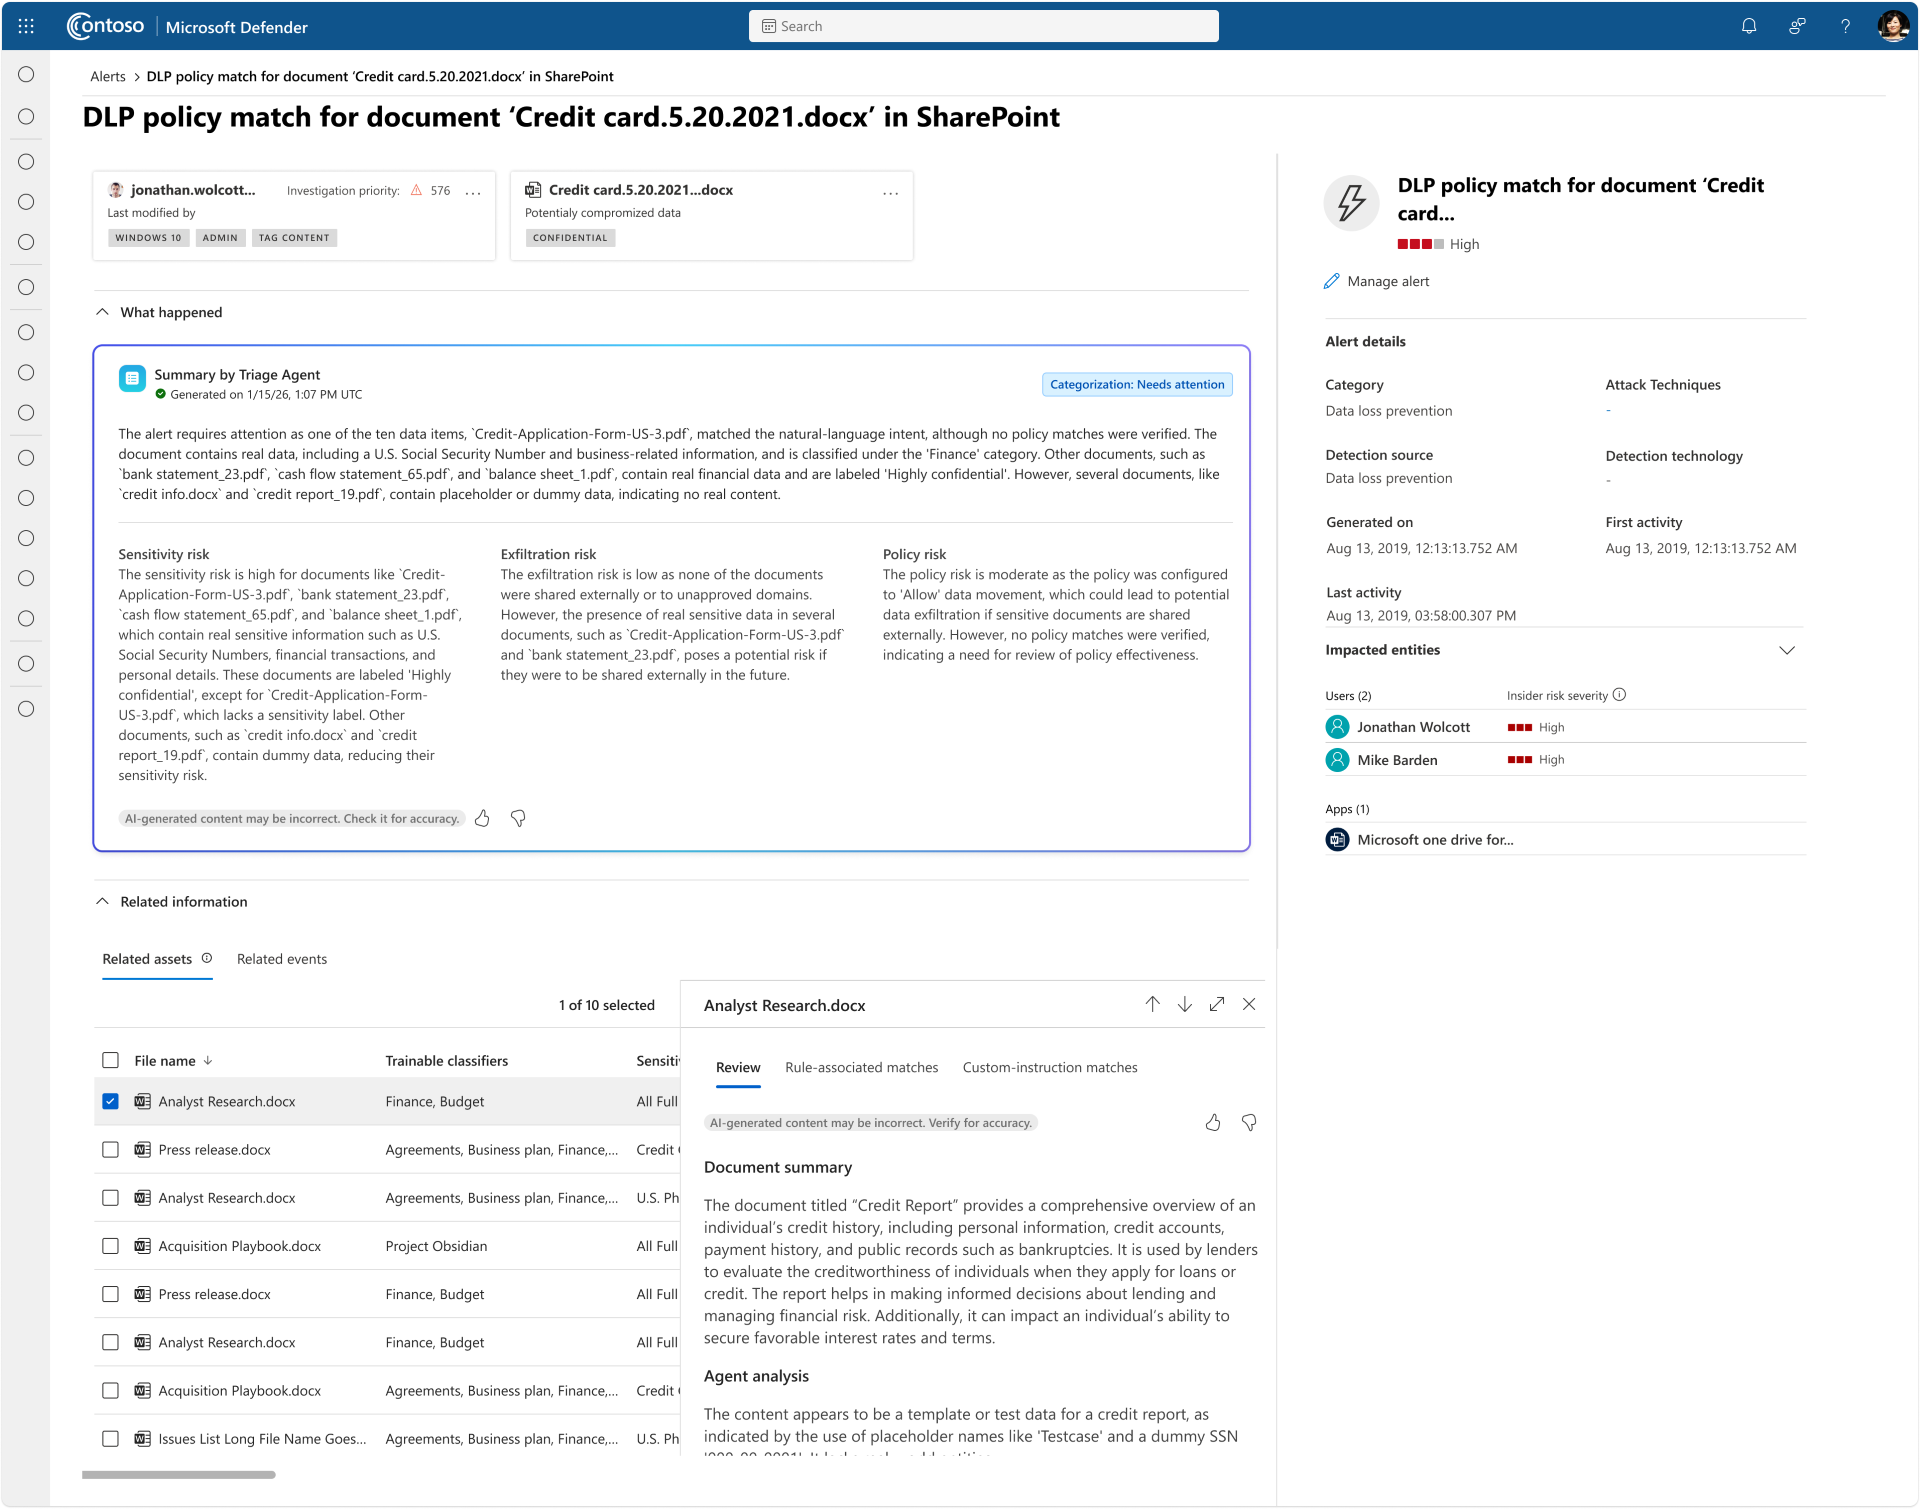Collapse the What happened section
Viewport: 1920px width, 1509px height.
(102, 312)
